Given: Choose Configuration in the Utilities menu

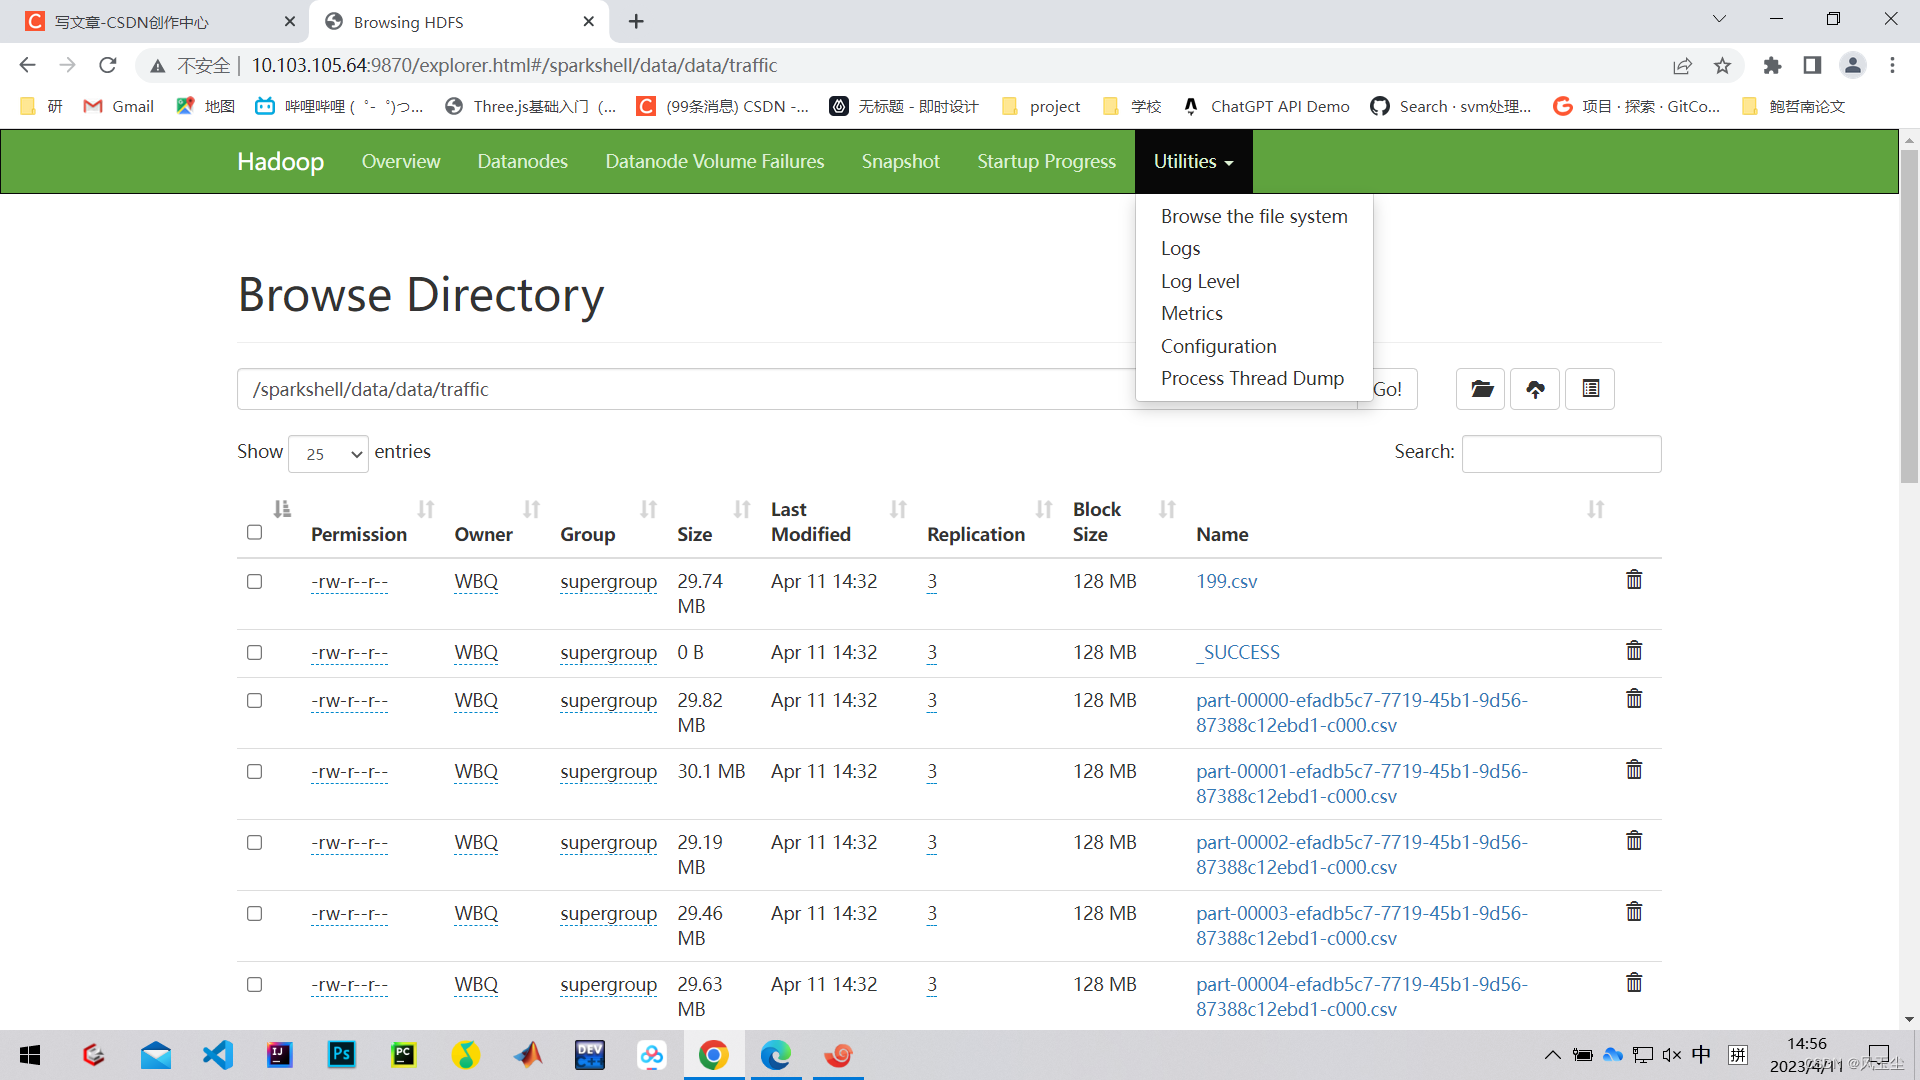Looking at the screenshot, I should (x=1218, y=346).
